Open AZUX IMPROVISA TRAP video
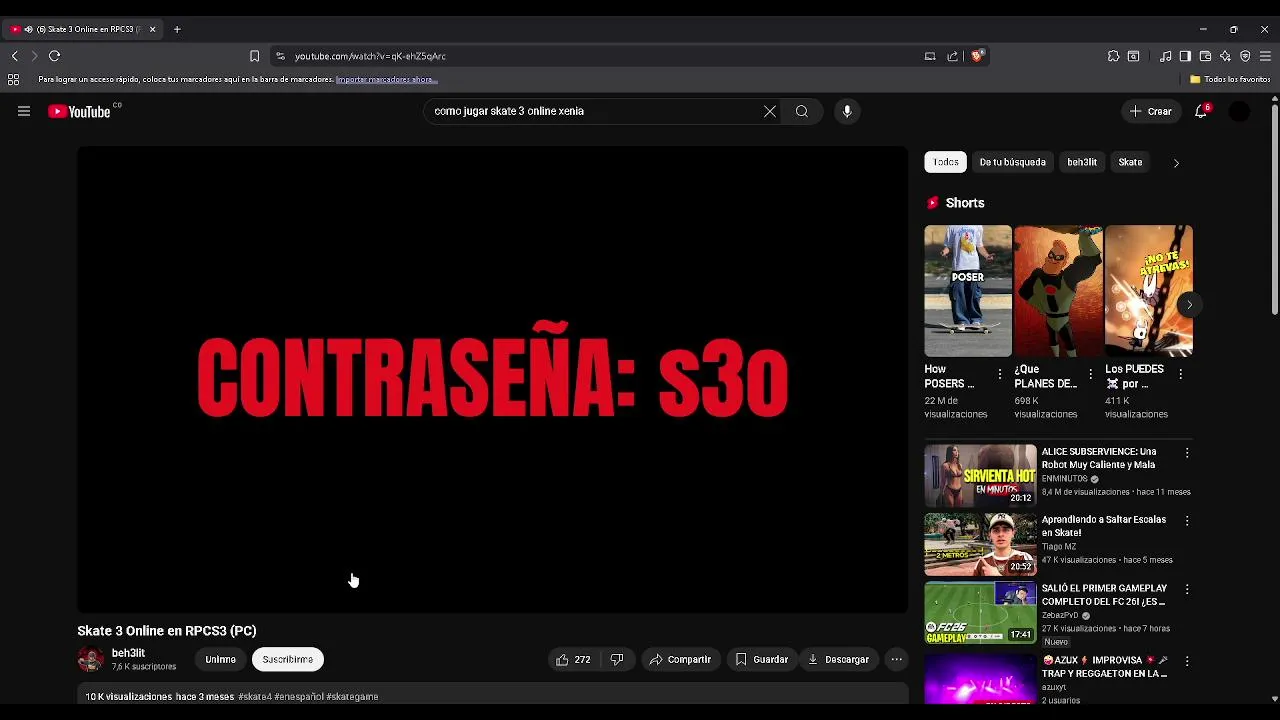 click(x=980, y=678)
